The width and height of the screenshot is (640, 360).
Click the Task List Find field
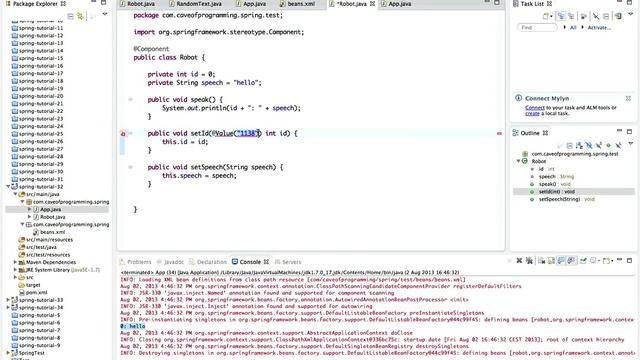537,27
